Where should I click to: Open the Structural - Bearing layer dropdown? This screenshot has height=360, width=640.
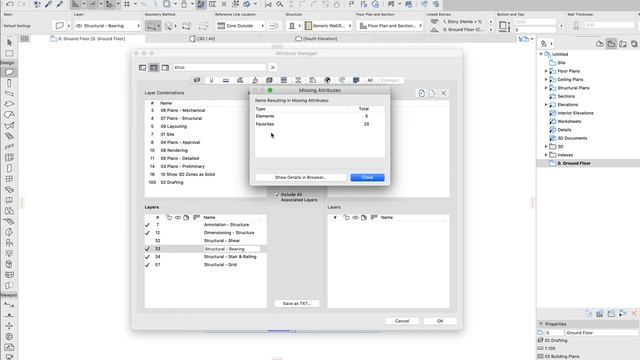click(107, 26)
